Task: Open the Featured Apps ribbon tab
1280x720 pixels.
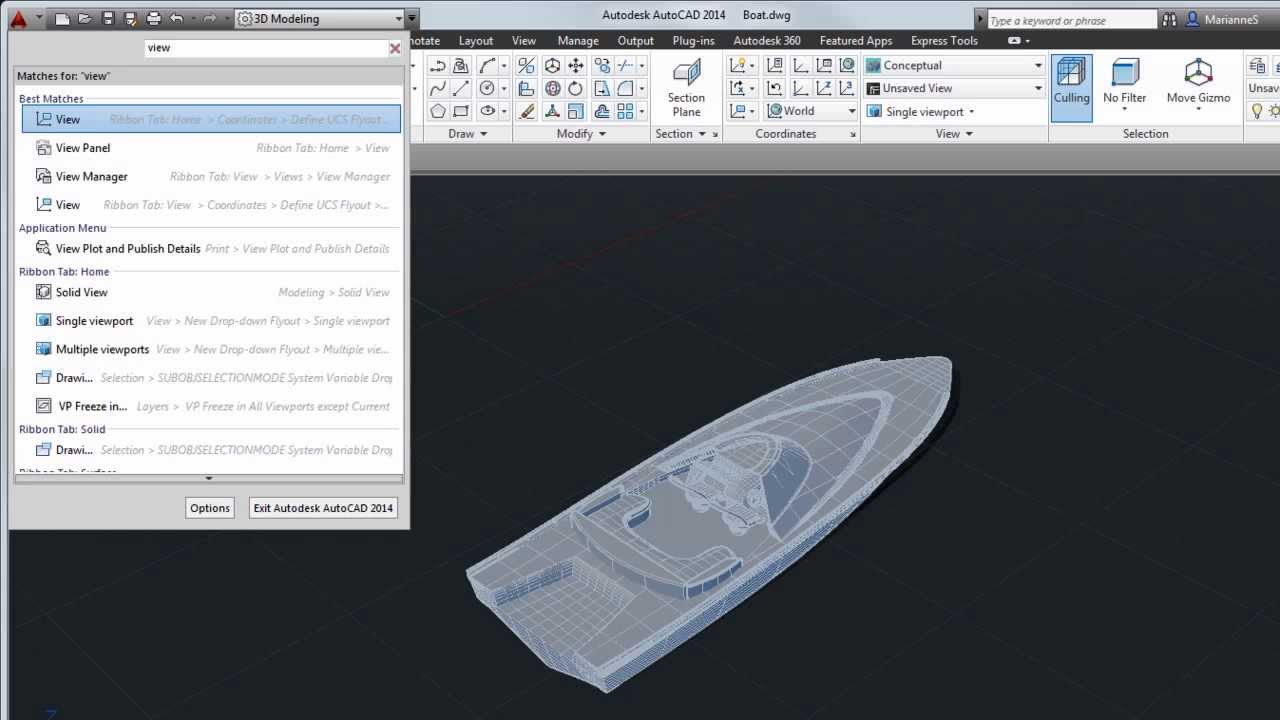Action: tap(856, 41)
